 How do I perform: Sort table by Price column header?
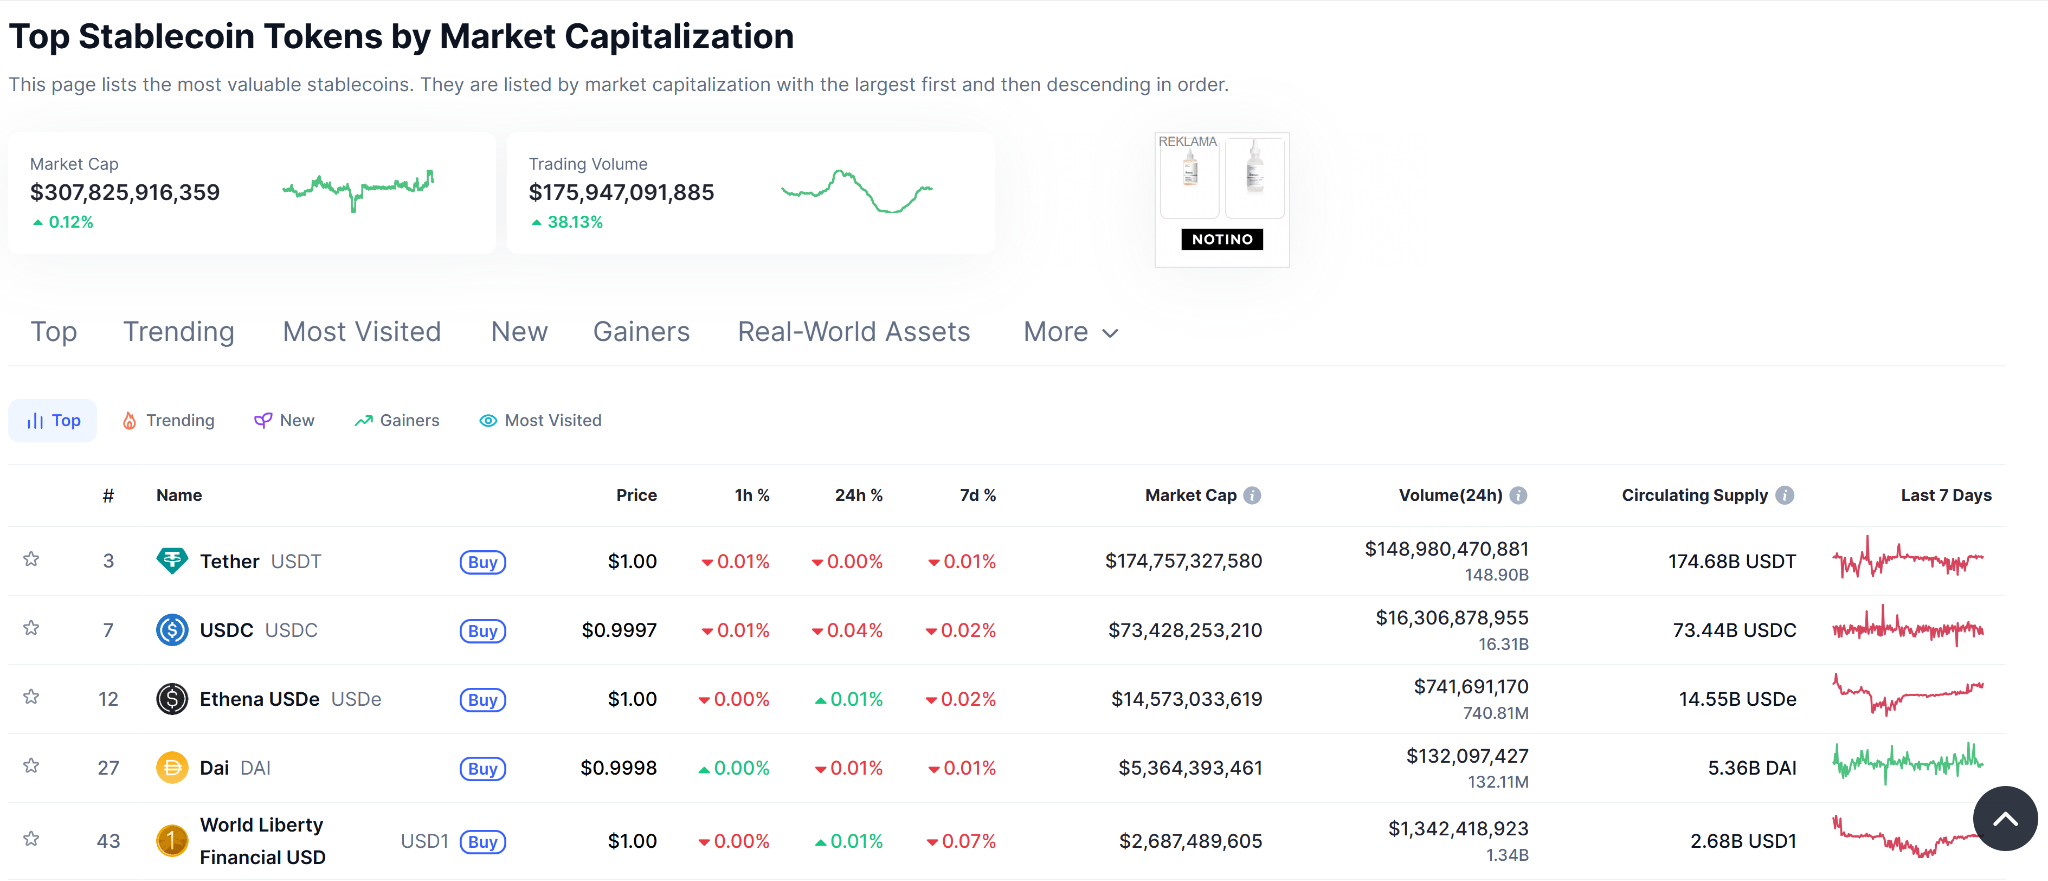click(x=636, y=495)
